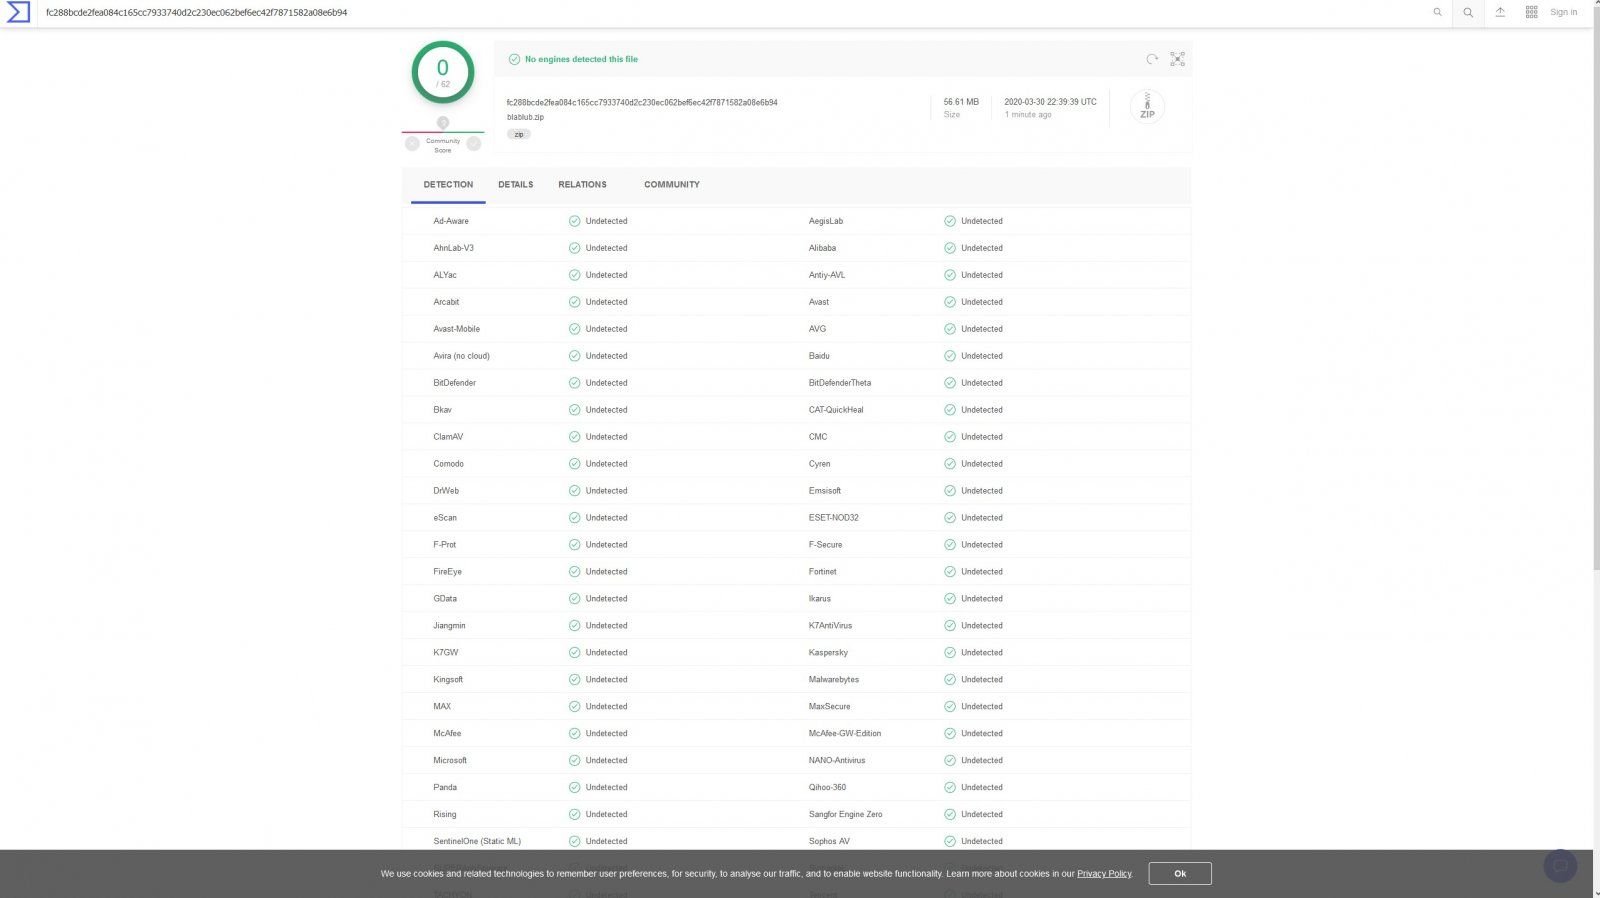Select the Alibaba engine name
This screenshot has height=898, width=1600.
822,248
